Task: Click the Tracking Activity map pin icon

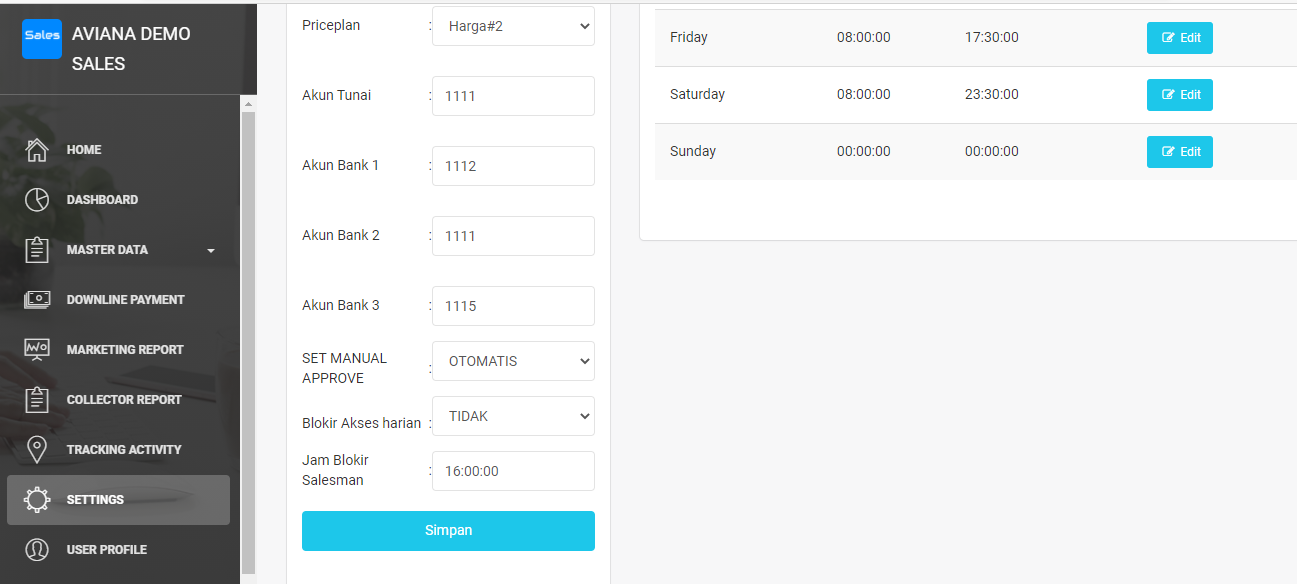Action: pyautogui.click(x=37, y=450)
